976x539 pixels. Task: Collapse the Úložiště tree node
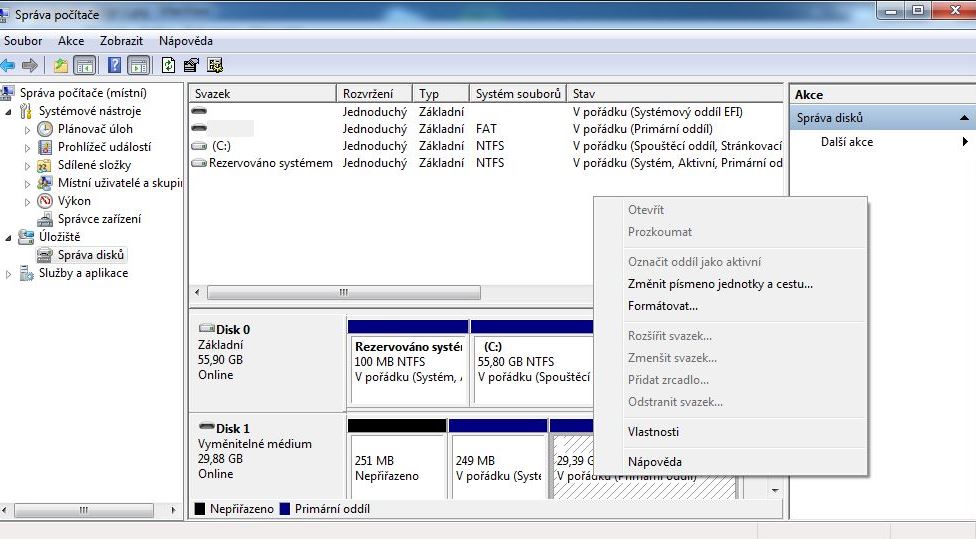tap(9, 238)
